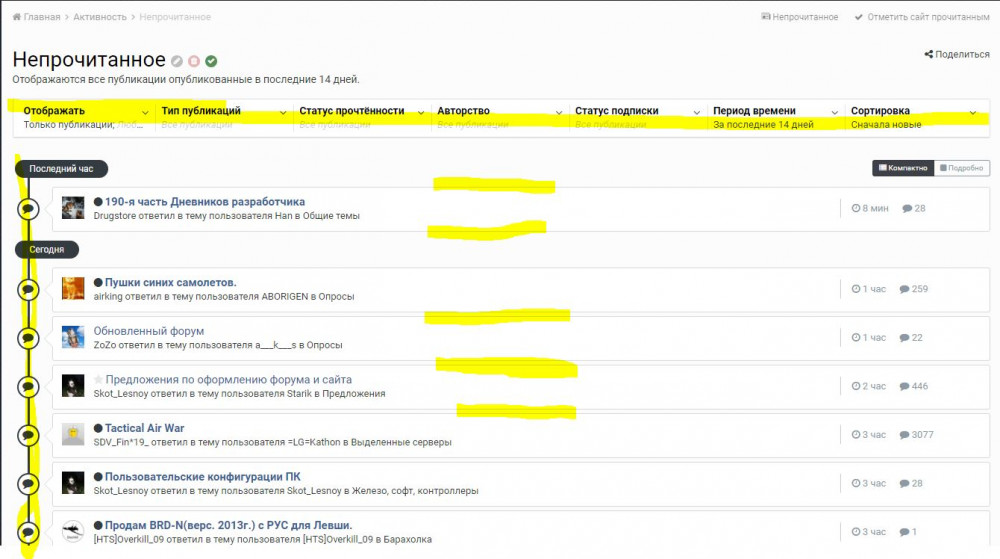Click timeline comment bubble for Tactical Air War

(28, 435)
